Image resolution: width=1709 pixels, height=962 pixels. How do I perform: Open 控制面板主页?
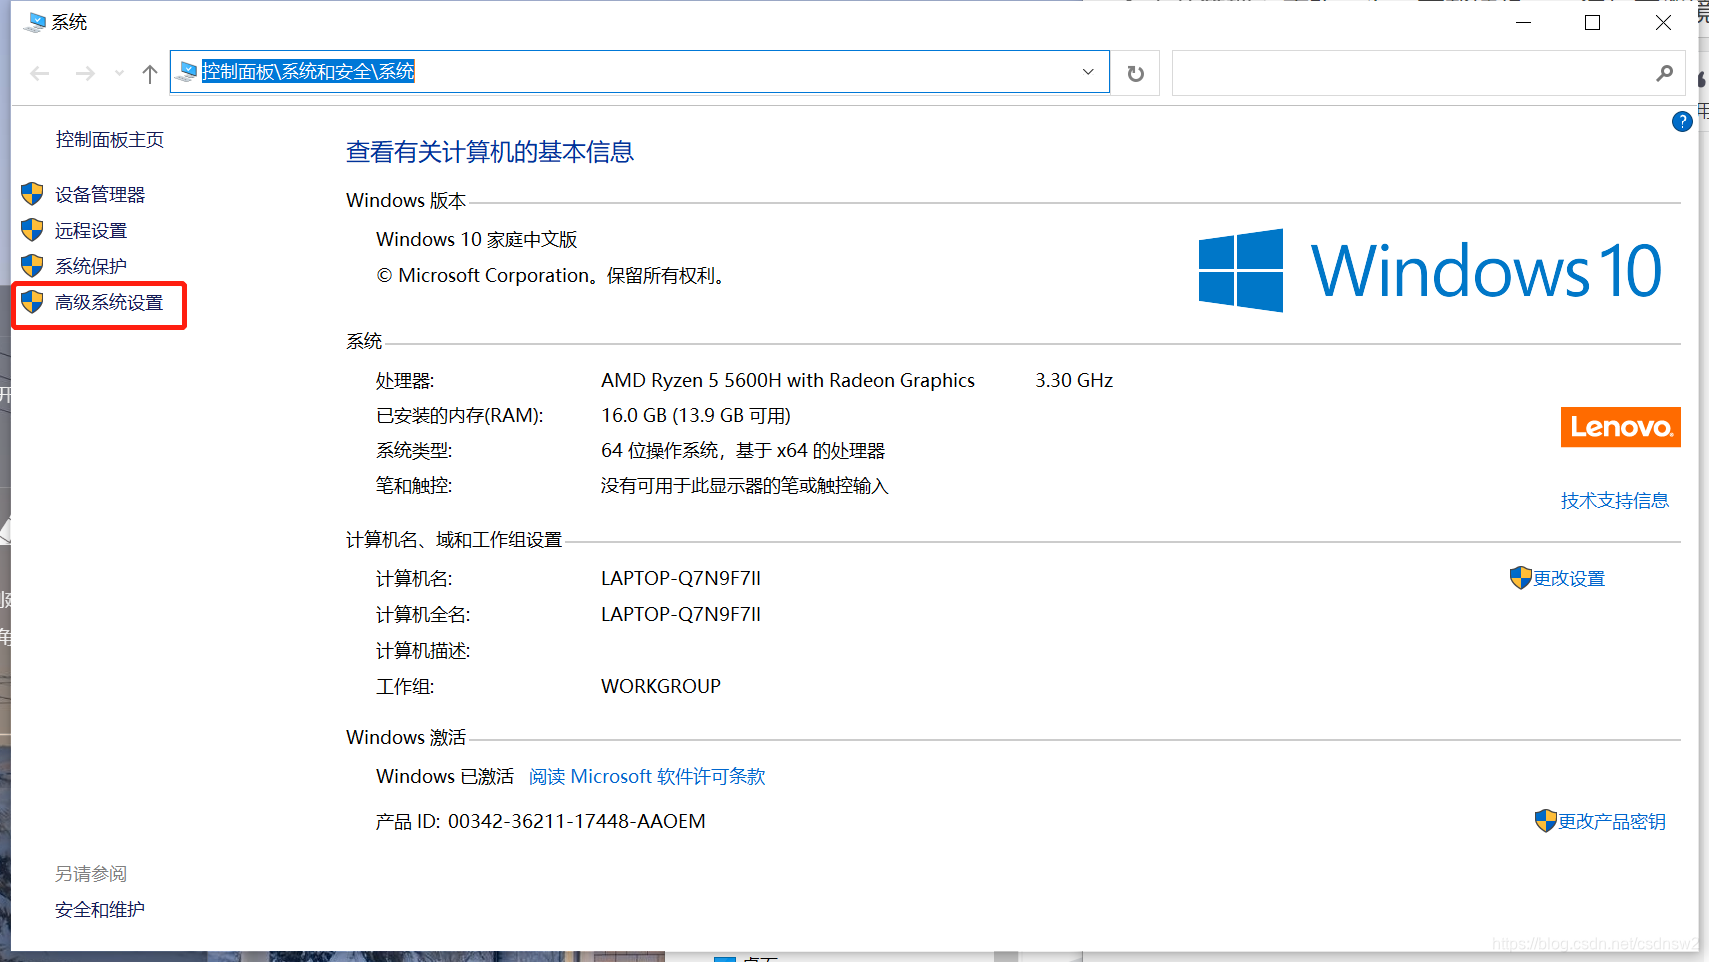(110, 139)
